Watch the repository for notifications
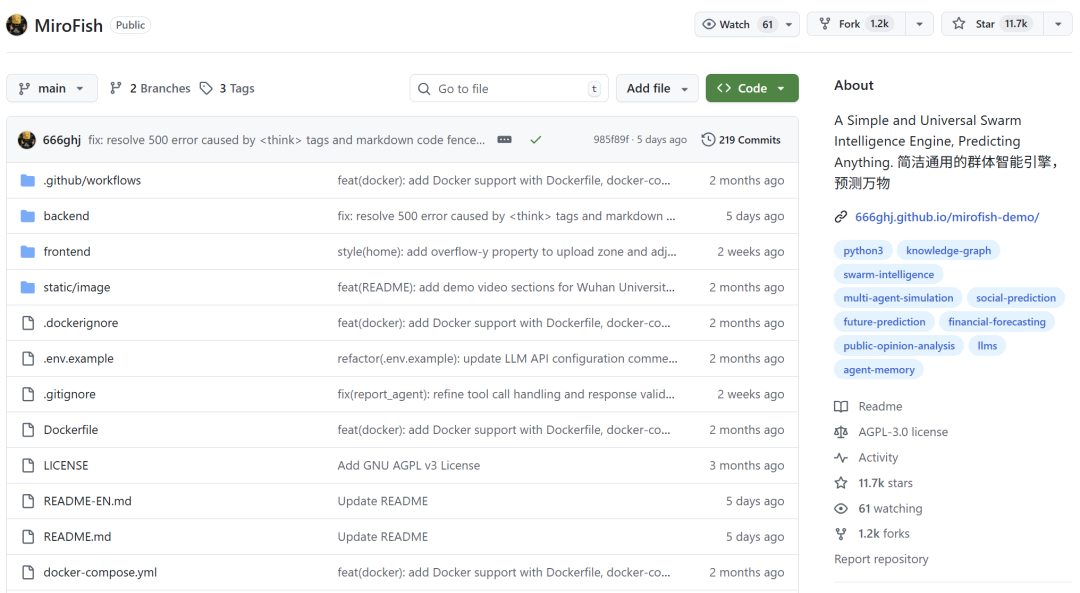 pyautogui.click(x=735, y=24)
